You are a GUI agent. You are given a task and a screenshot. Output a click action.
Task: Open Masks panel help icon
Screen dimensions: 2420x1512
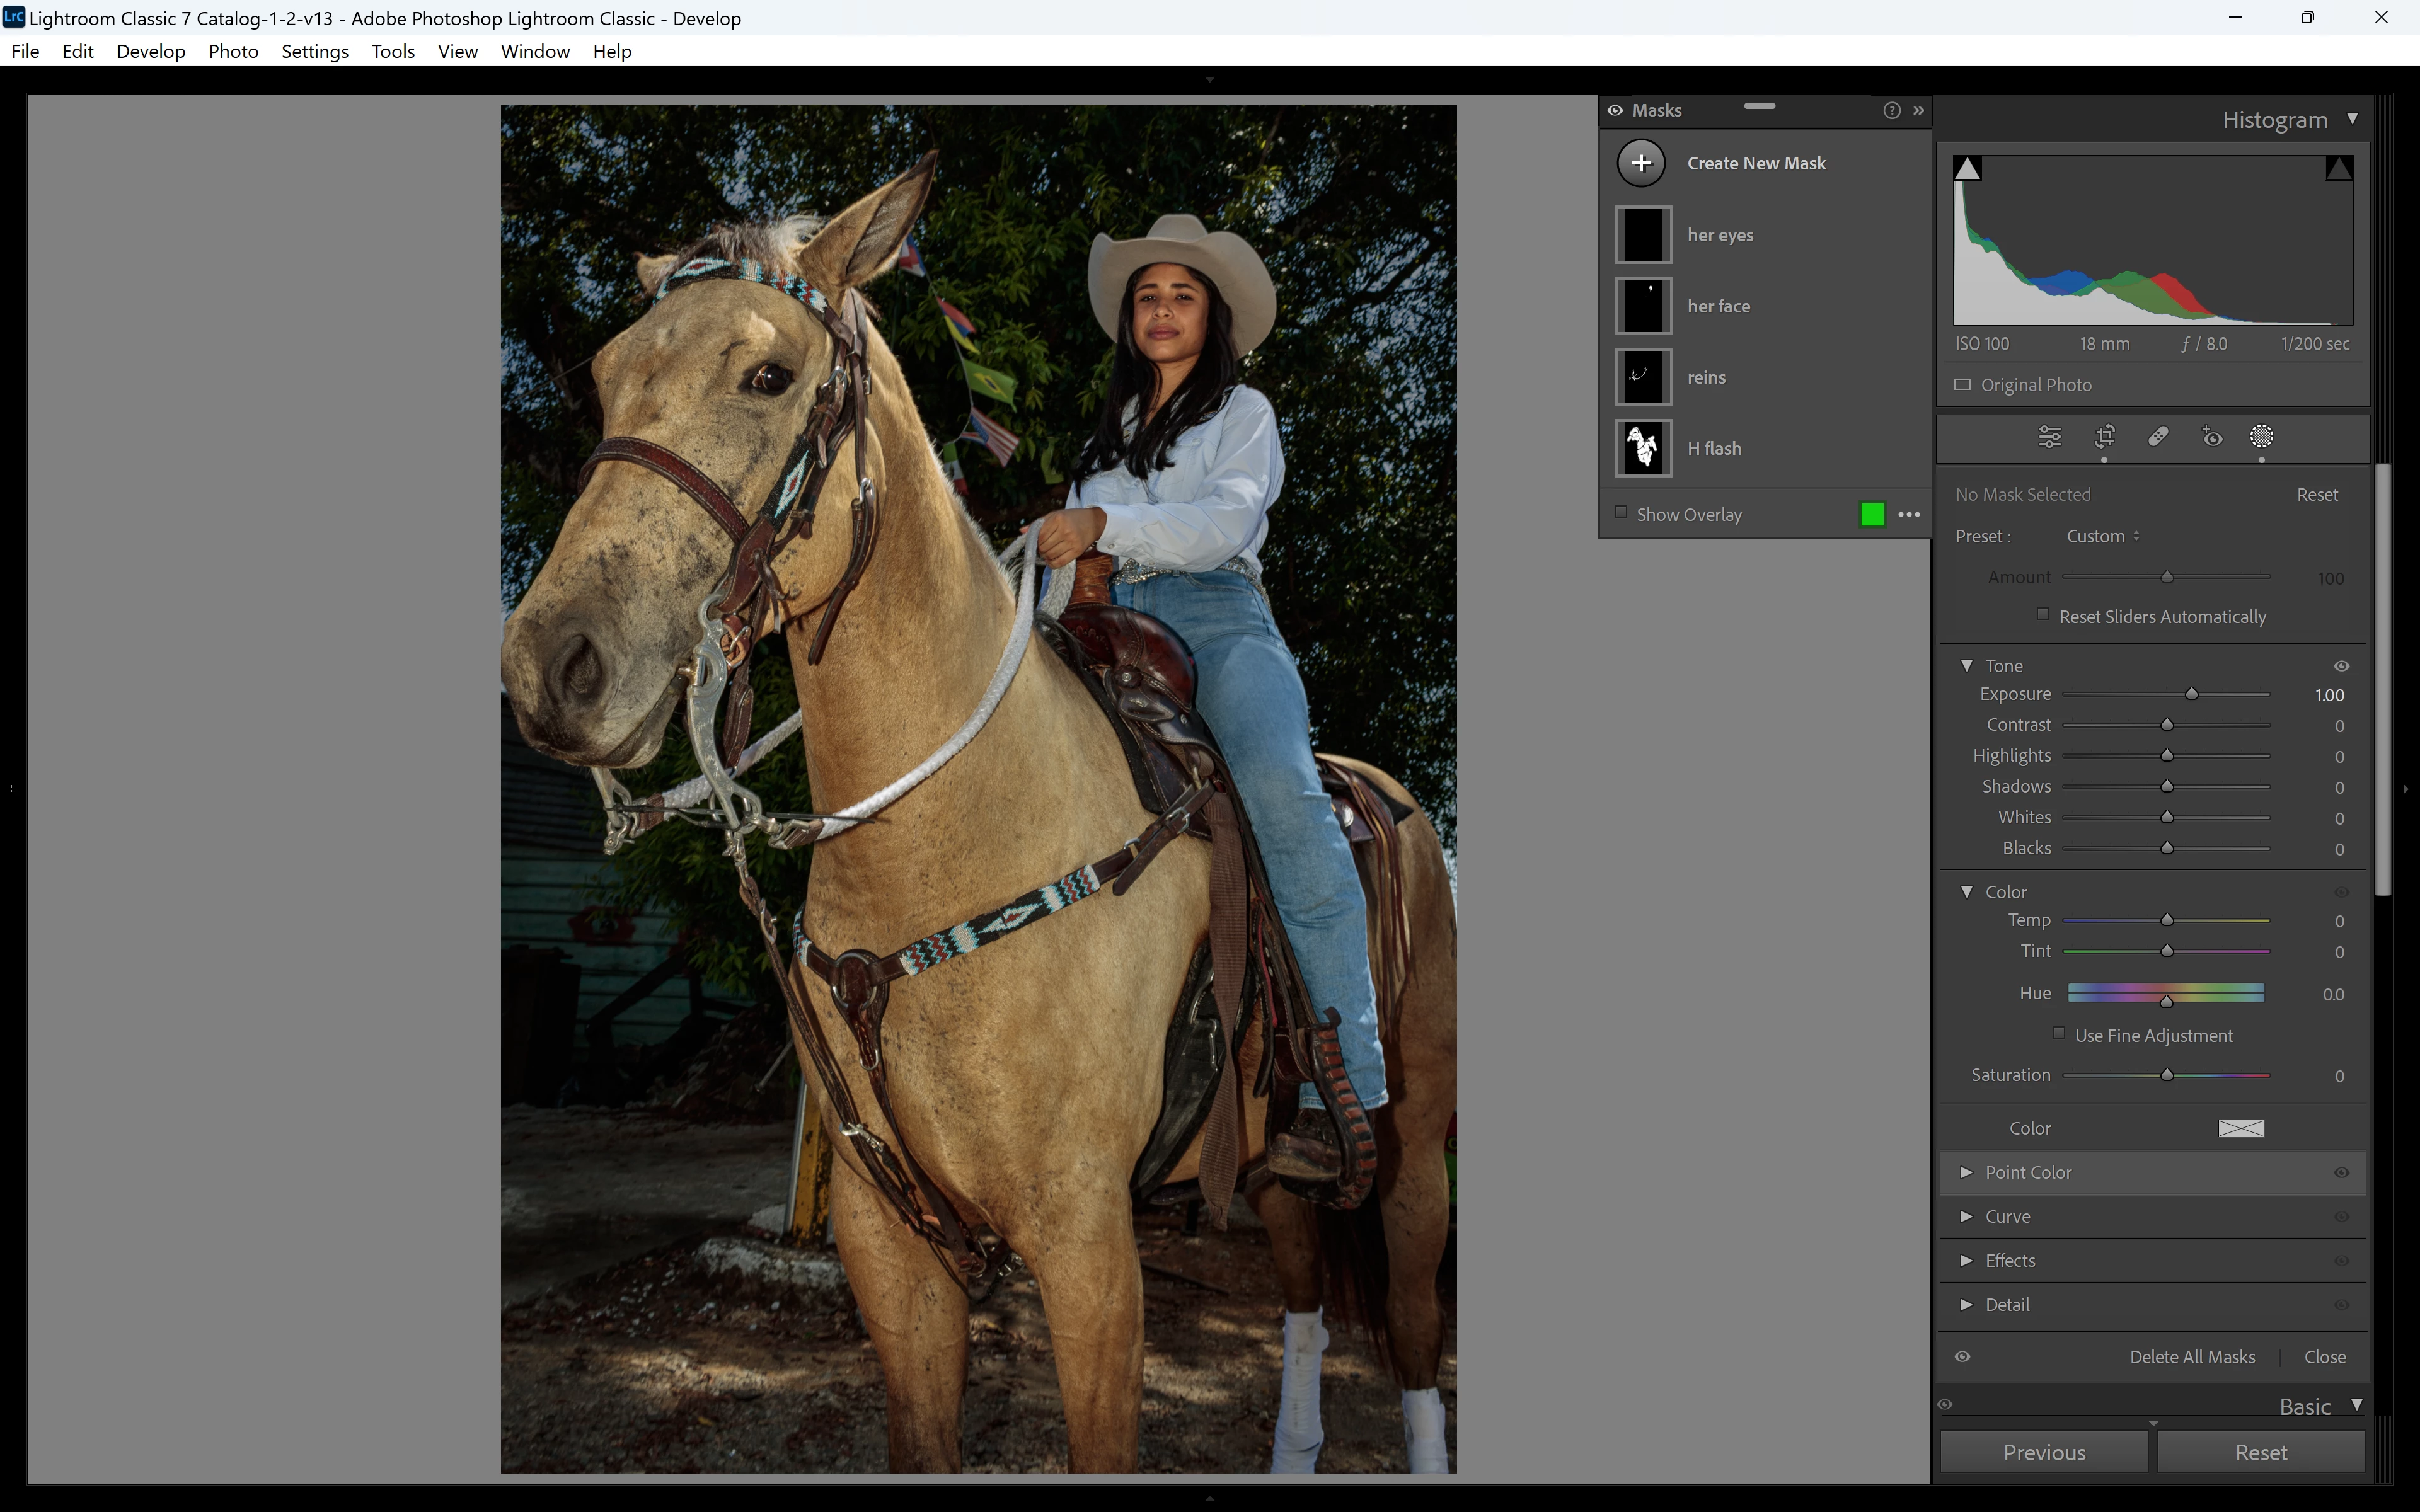coord(1891,111)
